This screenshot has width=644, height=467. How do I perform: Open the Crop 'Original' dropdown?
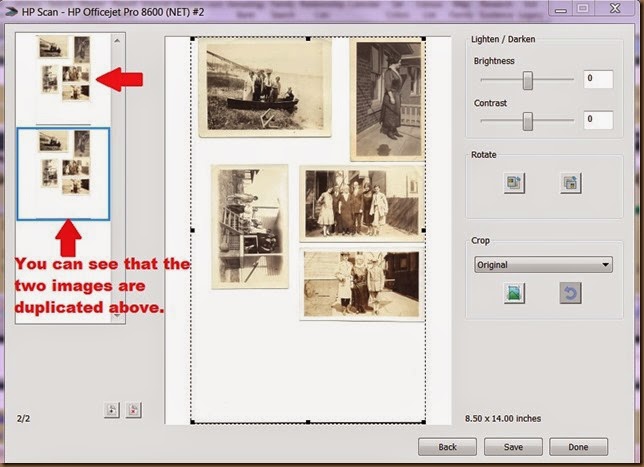click(543, 265)
